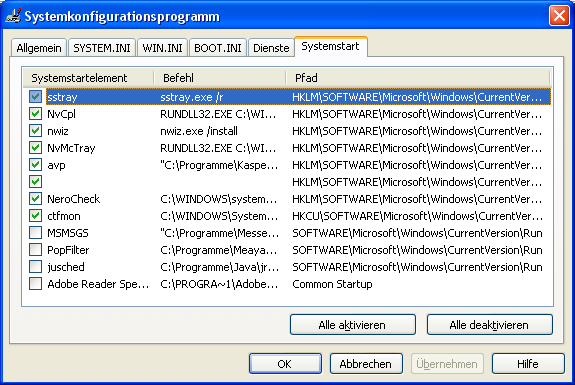Select the ctfmon entry name
The width and height of the screenshot is (575, 385).
pos(64,216)
